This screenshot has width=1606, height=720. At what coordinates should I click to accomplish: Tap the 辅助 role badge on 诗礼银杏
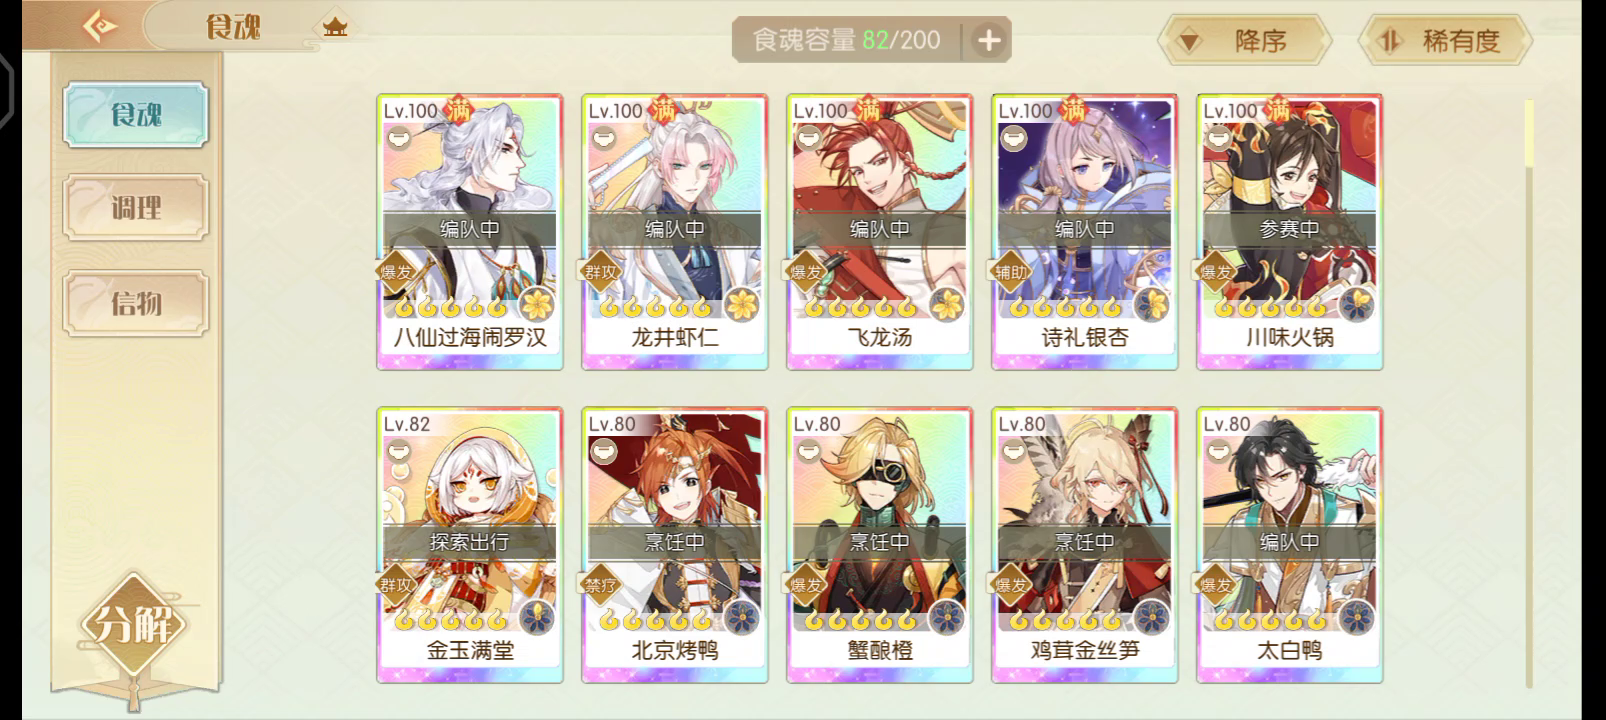point(1011,271)
